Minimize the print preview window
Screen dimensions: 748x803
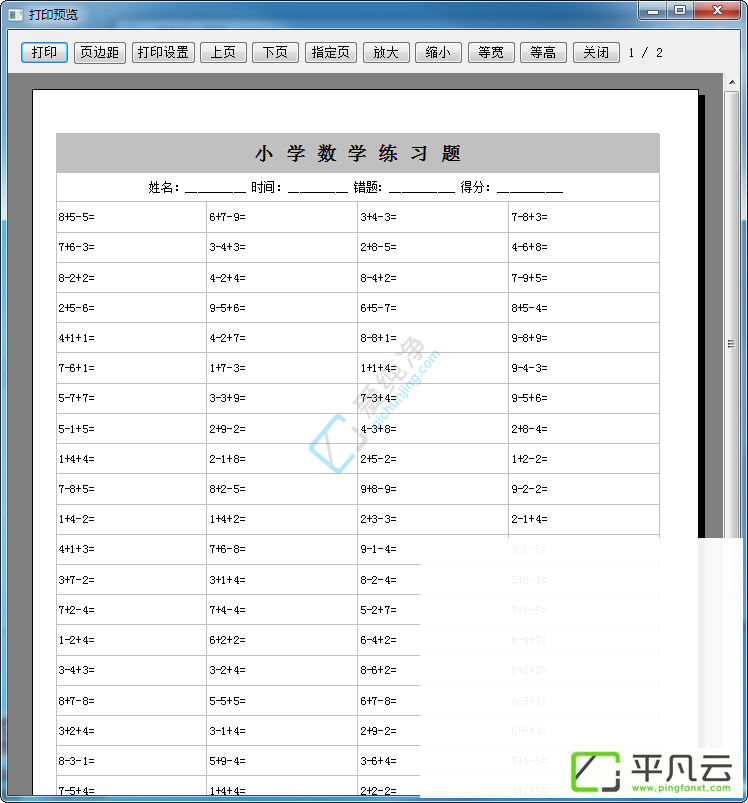coord(653,10)
